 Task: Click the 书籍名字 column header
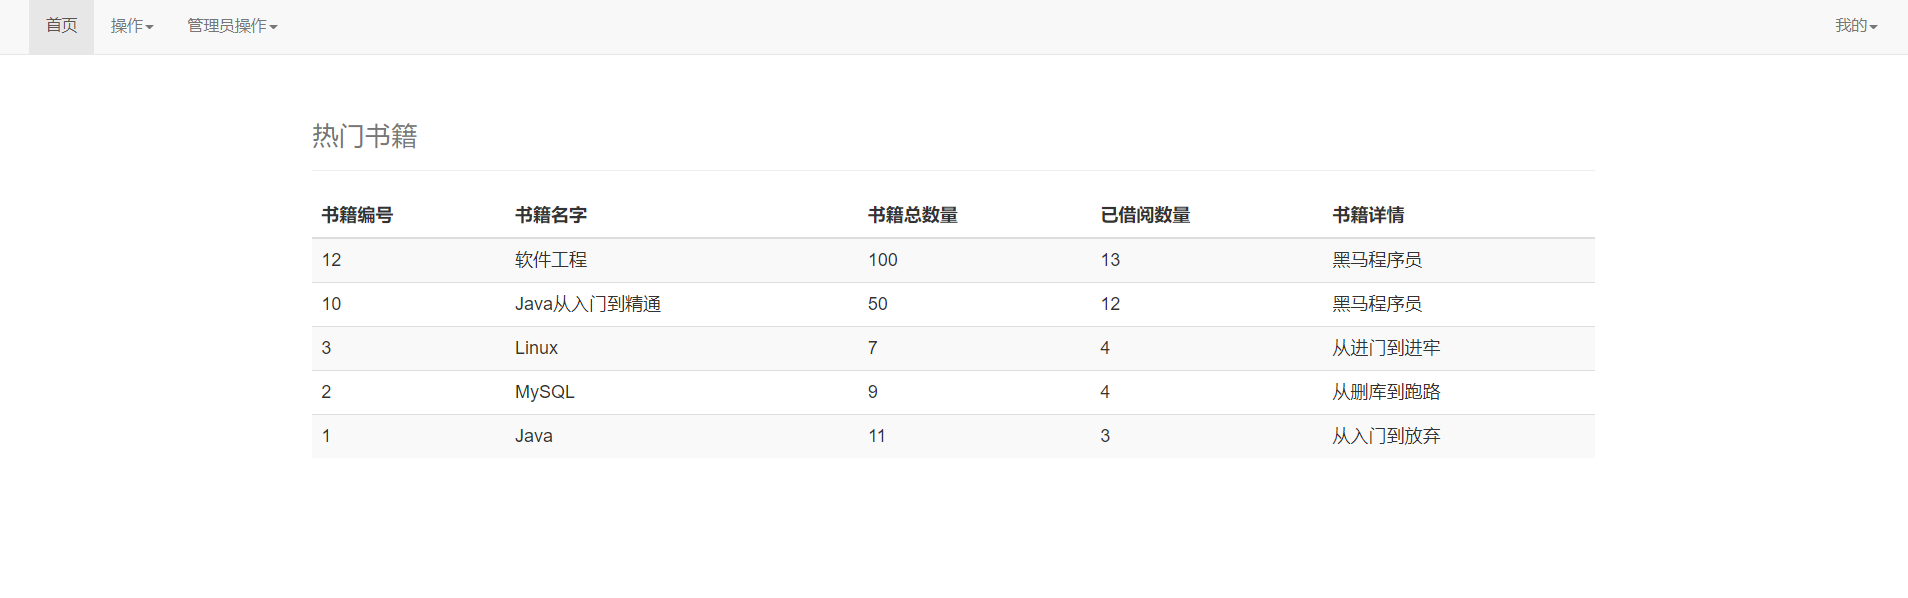coord(551,215)
